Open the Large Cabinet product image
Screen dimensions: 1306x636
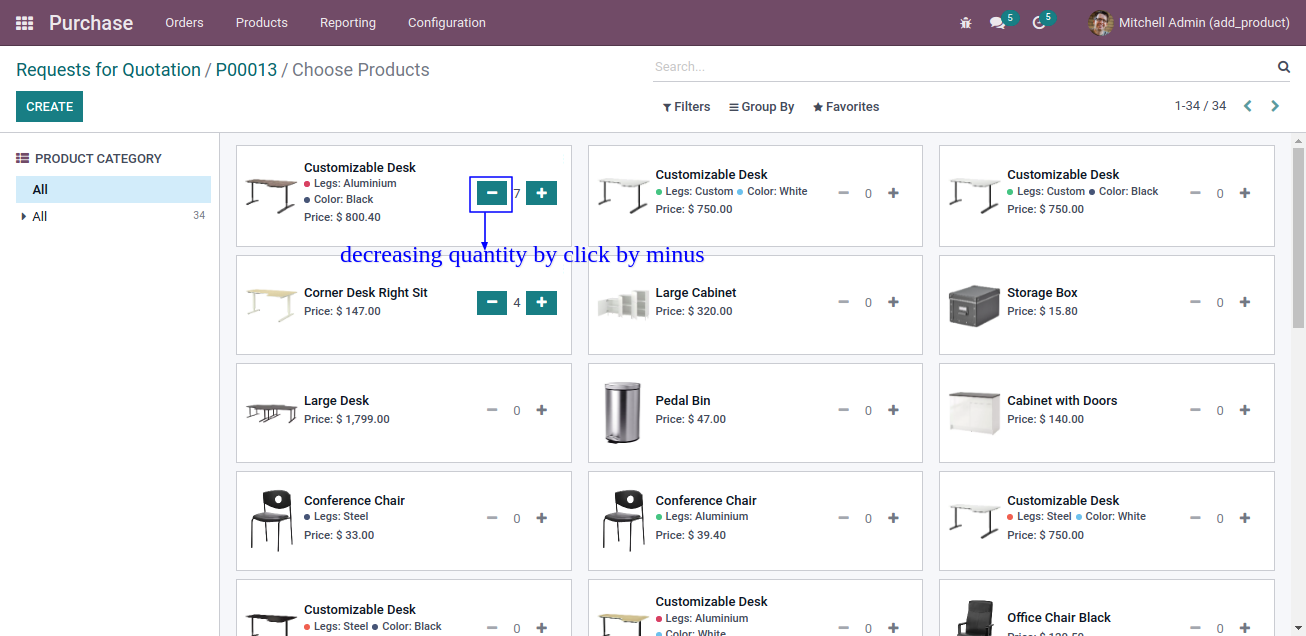[x=623, y=304]
